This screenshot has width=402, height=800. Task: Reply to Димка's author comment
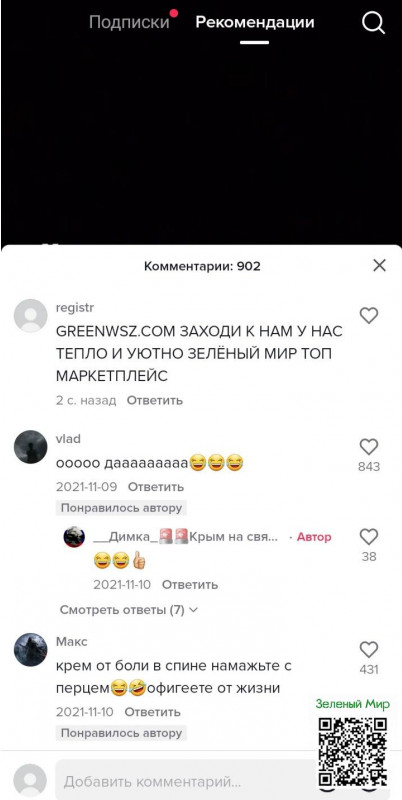click(x=190, y=585)
